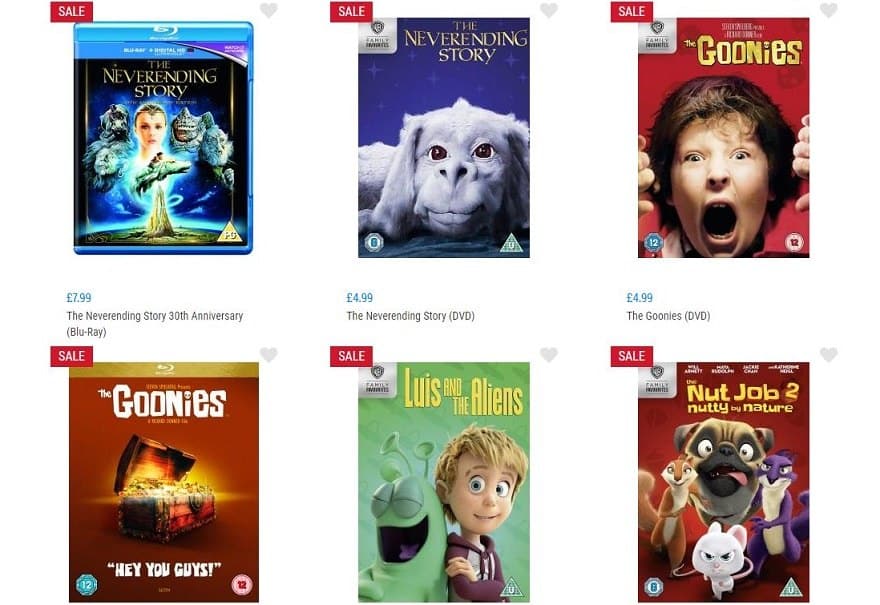Click £7.99 price of Neverending Story Blu-Ray
The image size is (880, 605).
tap(79, 297)
